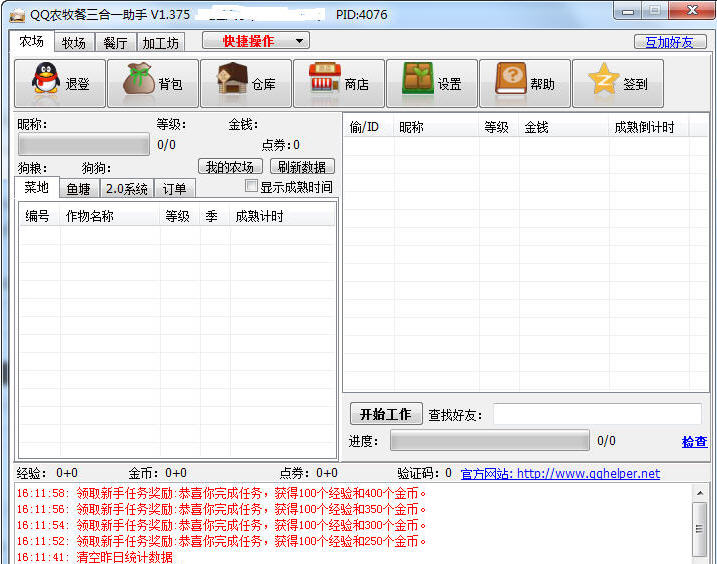Viewport: 717px width, 564px height.
Task: Click the 季 column header
Action: 215,216
